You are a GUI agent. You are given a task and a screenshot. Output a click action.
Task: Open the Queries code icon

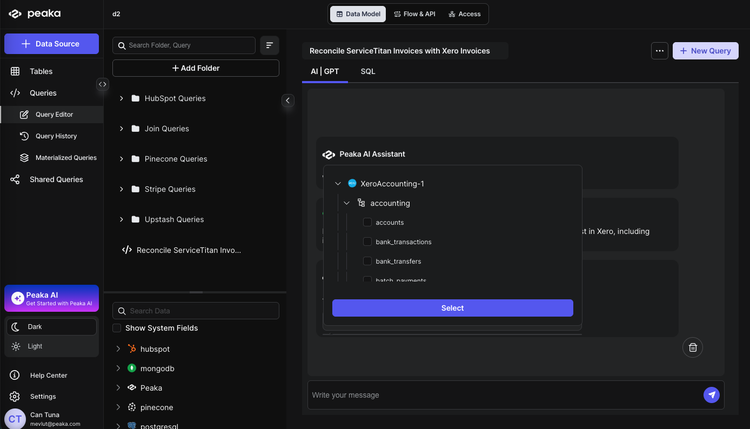tap(15, 93)
